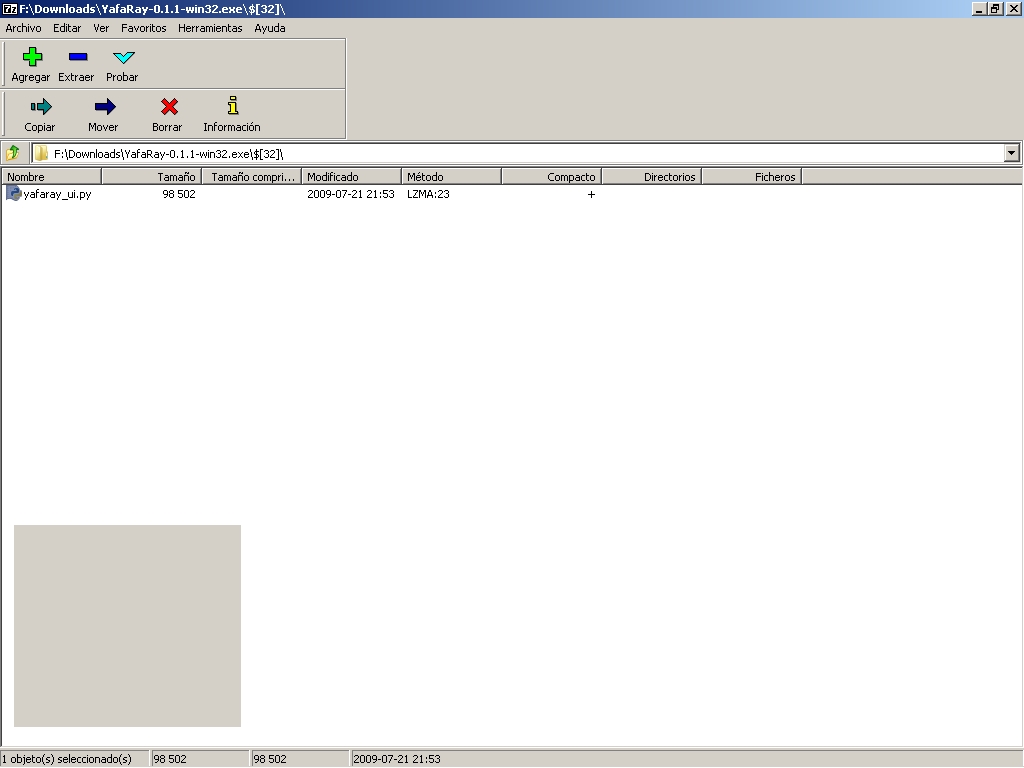Screen dimensions: 1024x768
Task: Click the LZMA:23 method cell
Action: coord(428,194)
